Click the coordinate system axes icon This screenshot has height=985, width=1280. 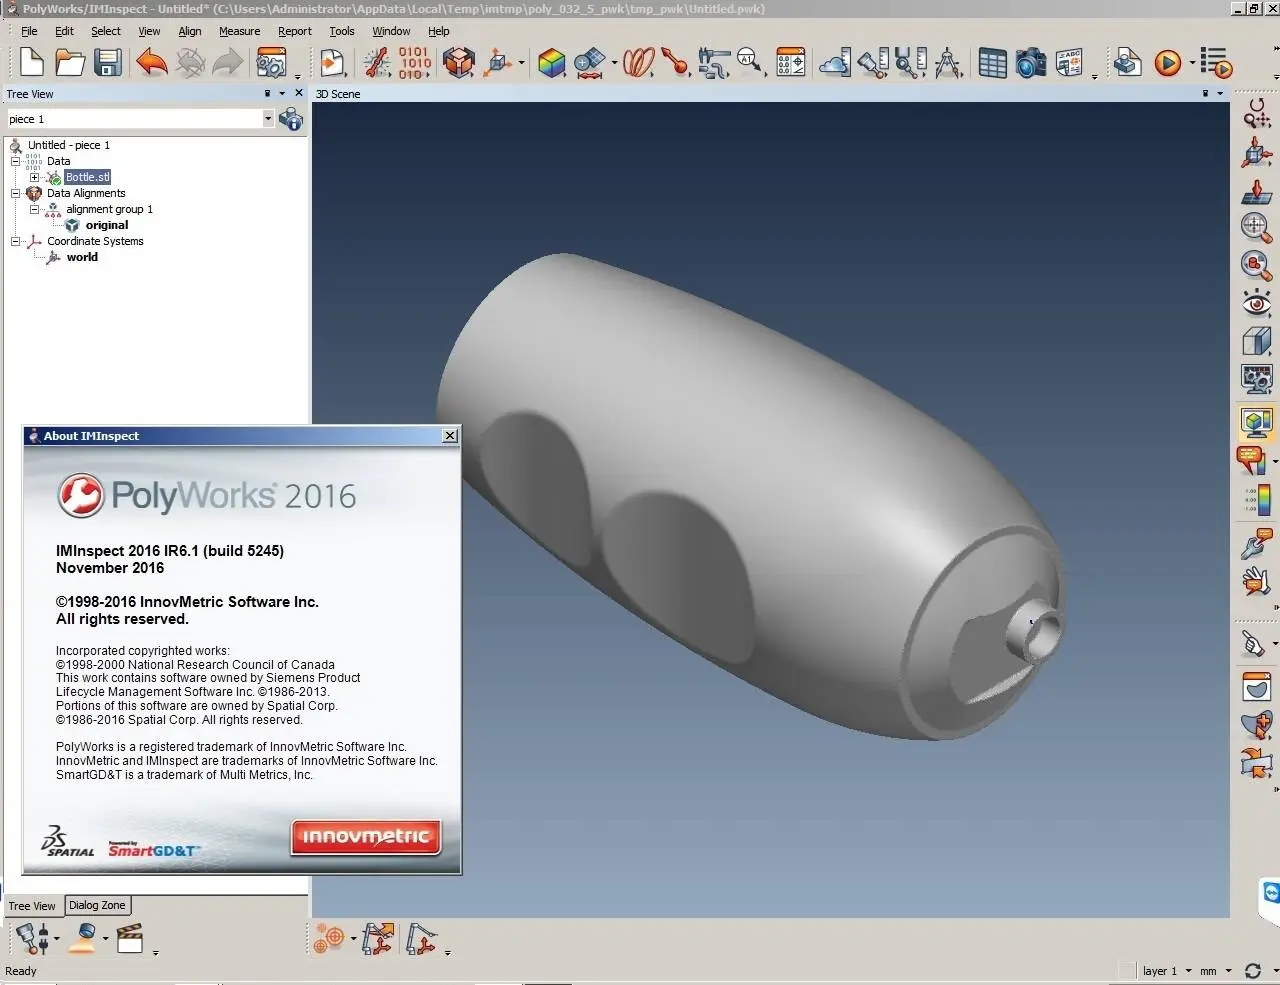tap(498, 63)
